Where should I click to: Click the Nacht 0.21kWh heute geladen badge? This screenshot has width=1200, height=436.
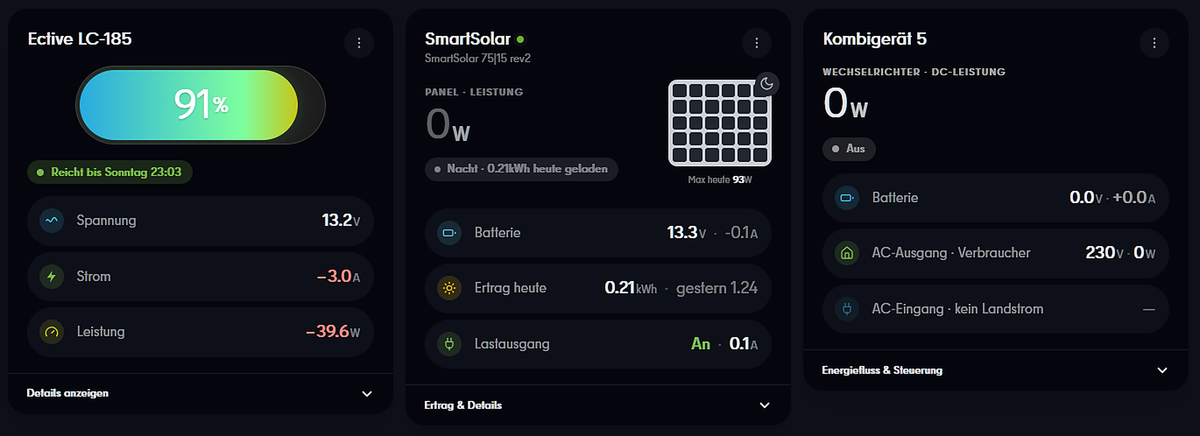click(521, 169)
